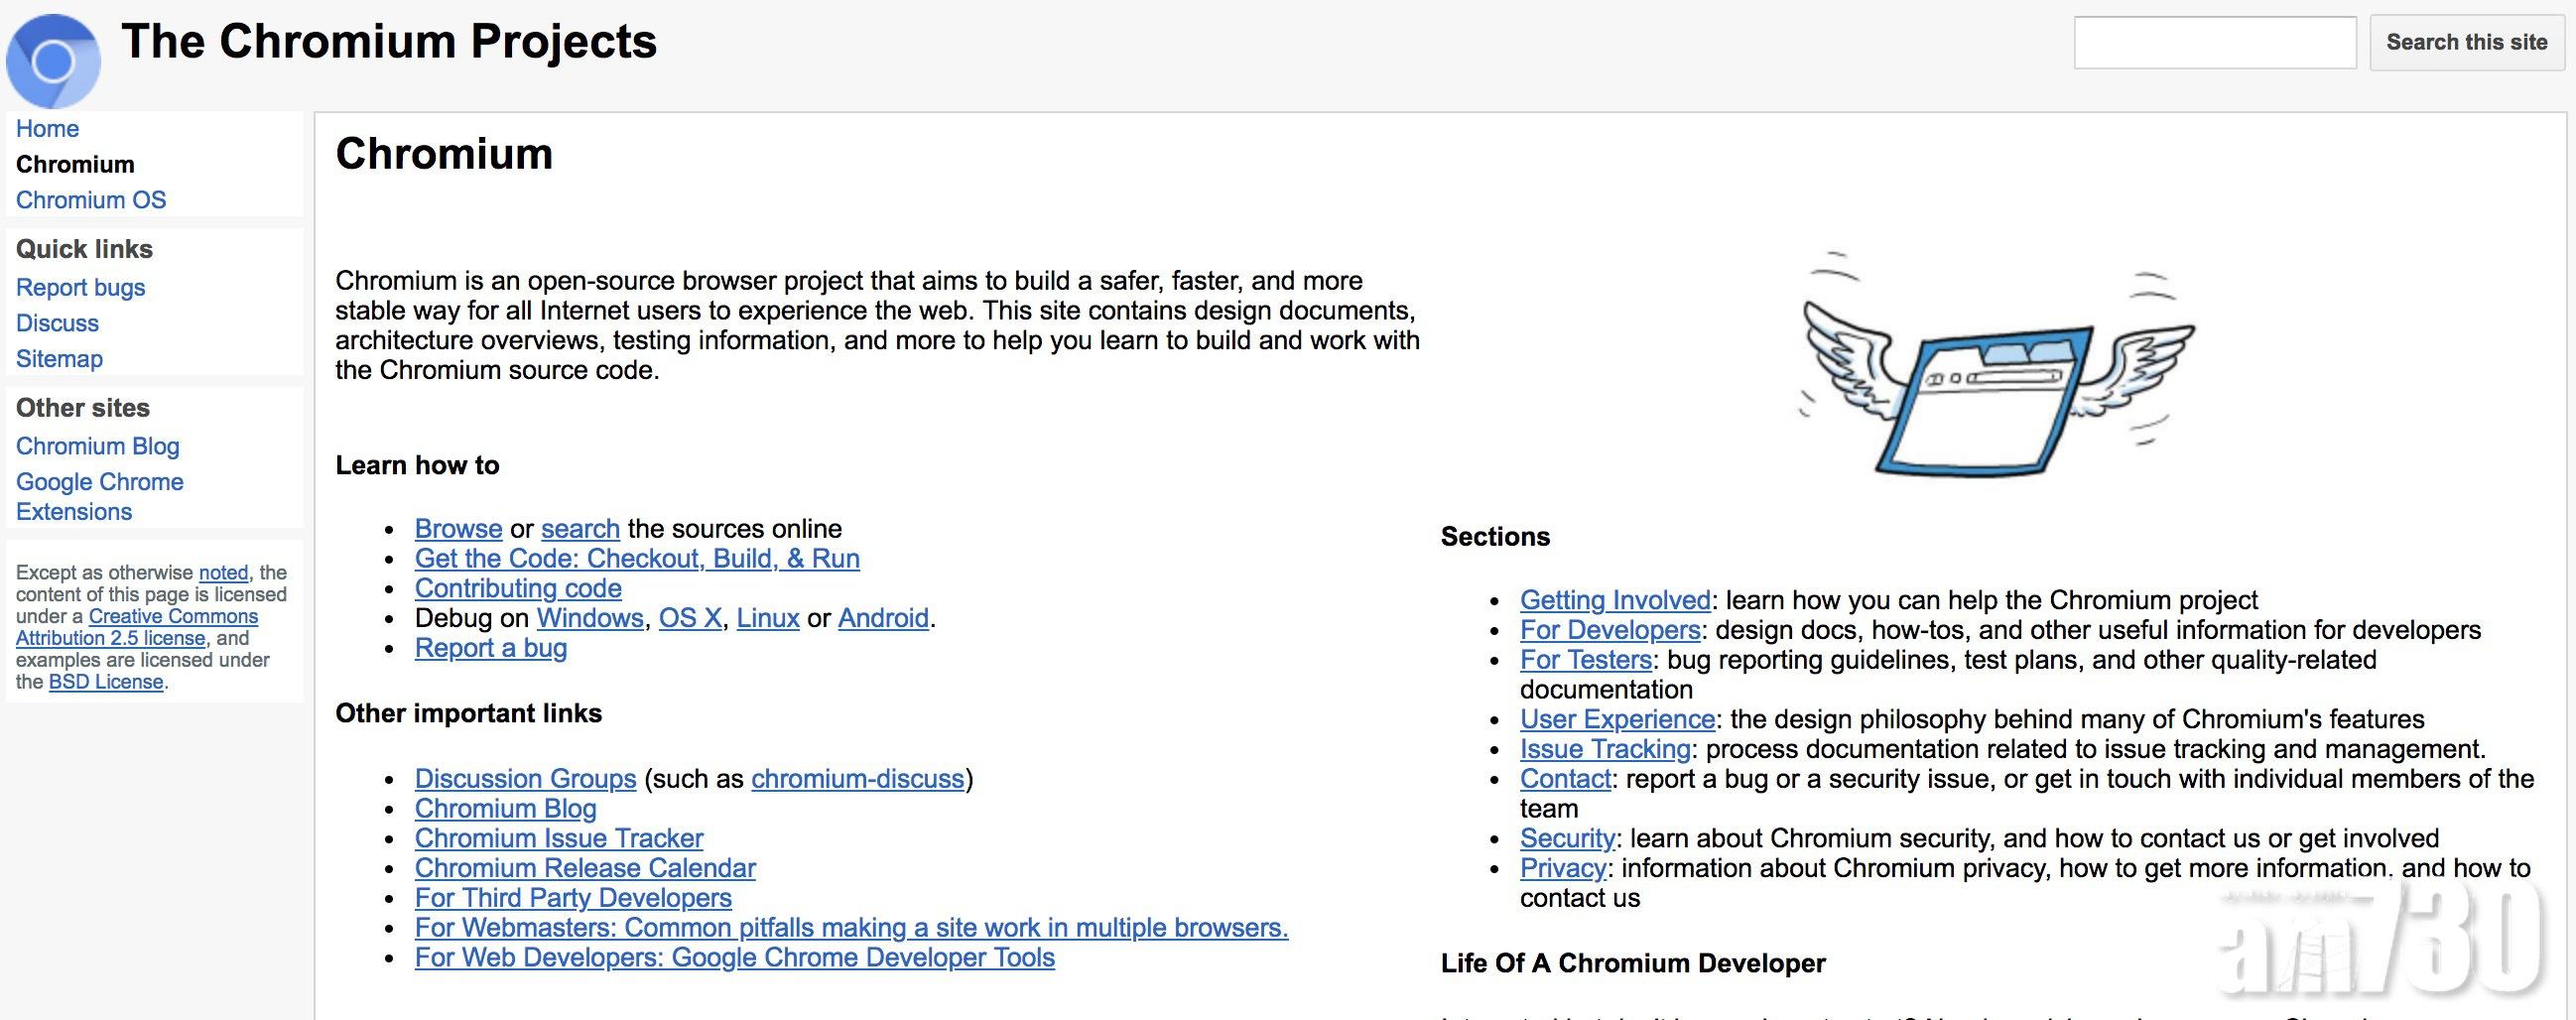Open the Chromium Release Calendar link
This screenshot has height=1020, width=2576.
pos(585,868)
